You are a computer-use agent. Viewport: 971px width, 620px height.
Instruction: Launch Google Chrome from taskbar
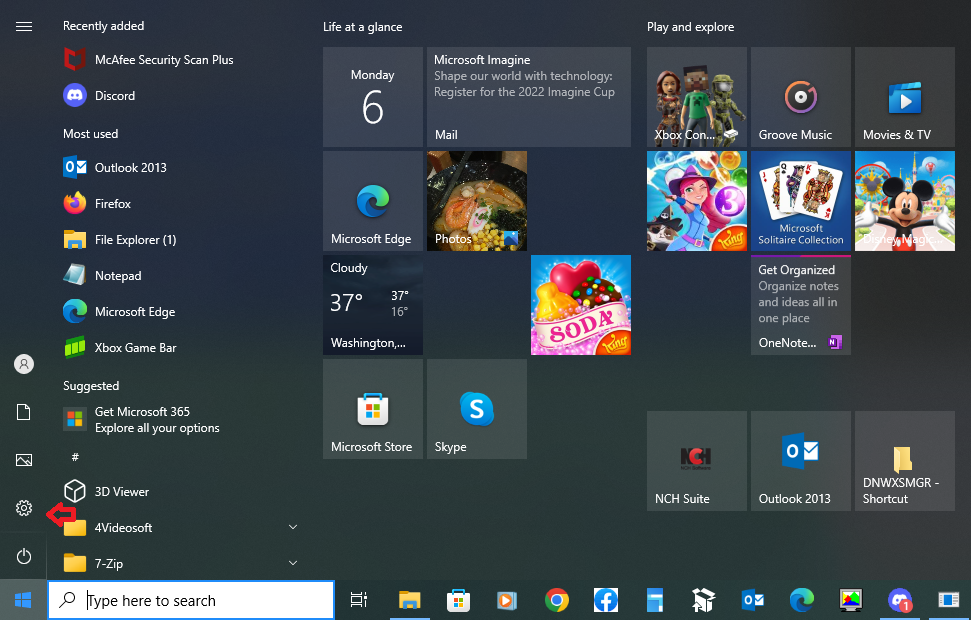coord(557,600)
